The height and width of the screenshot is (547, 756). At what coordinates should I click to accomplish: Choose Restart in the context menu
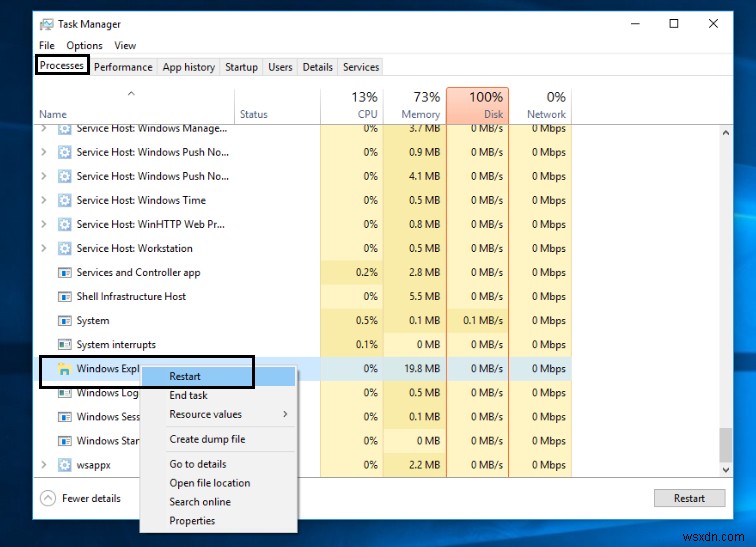[x=218, y=376]
